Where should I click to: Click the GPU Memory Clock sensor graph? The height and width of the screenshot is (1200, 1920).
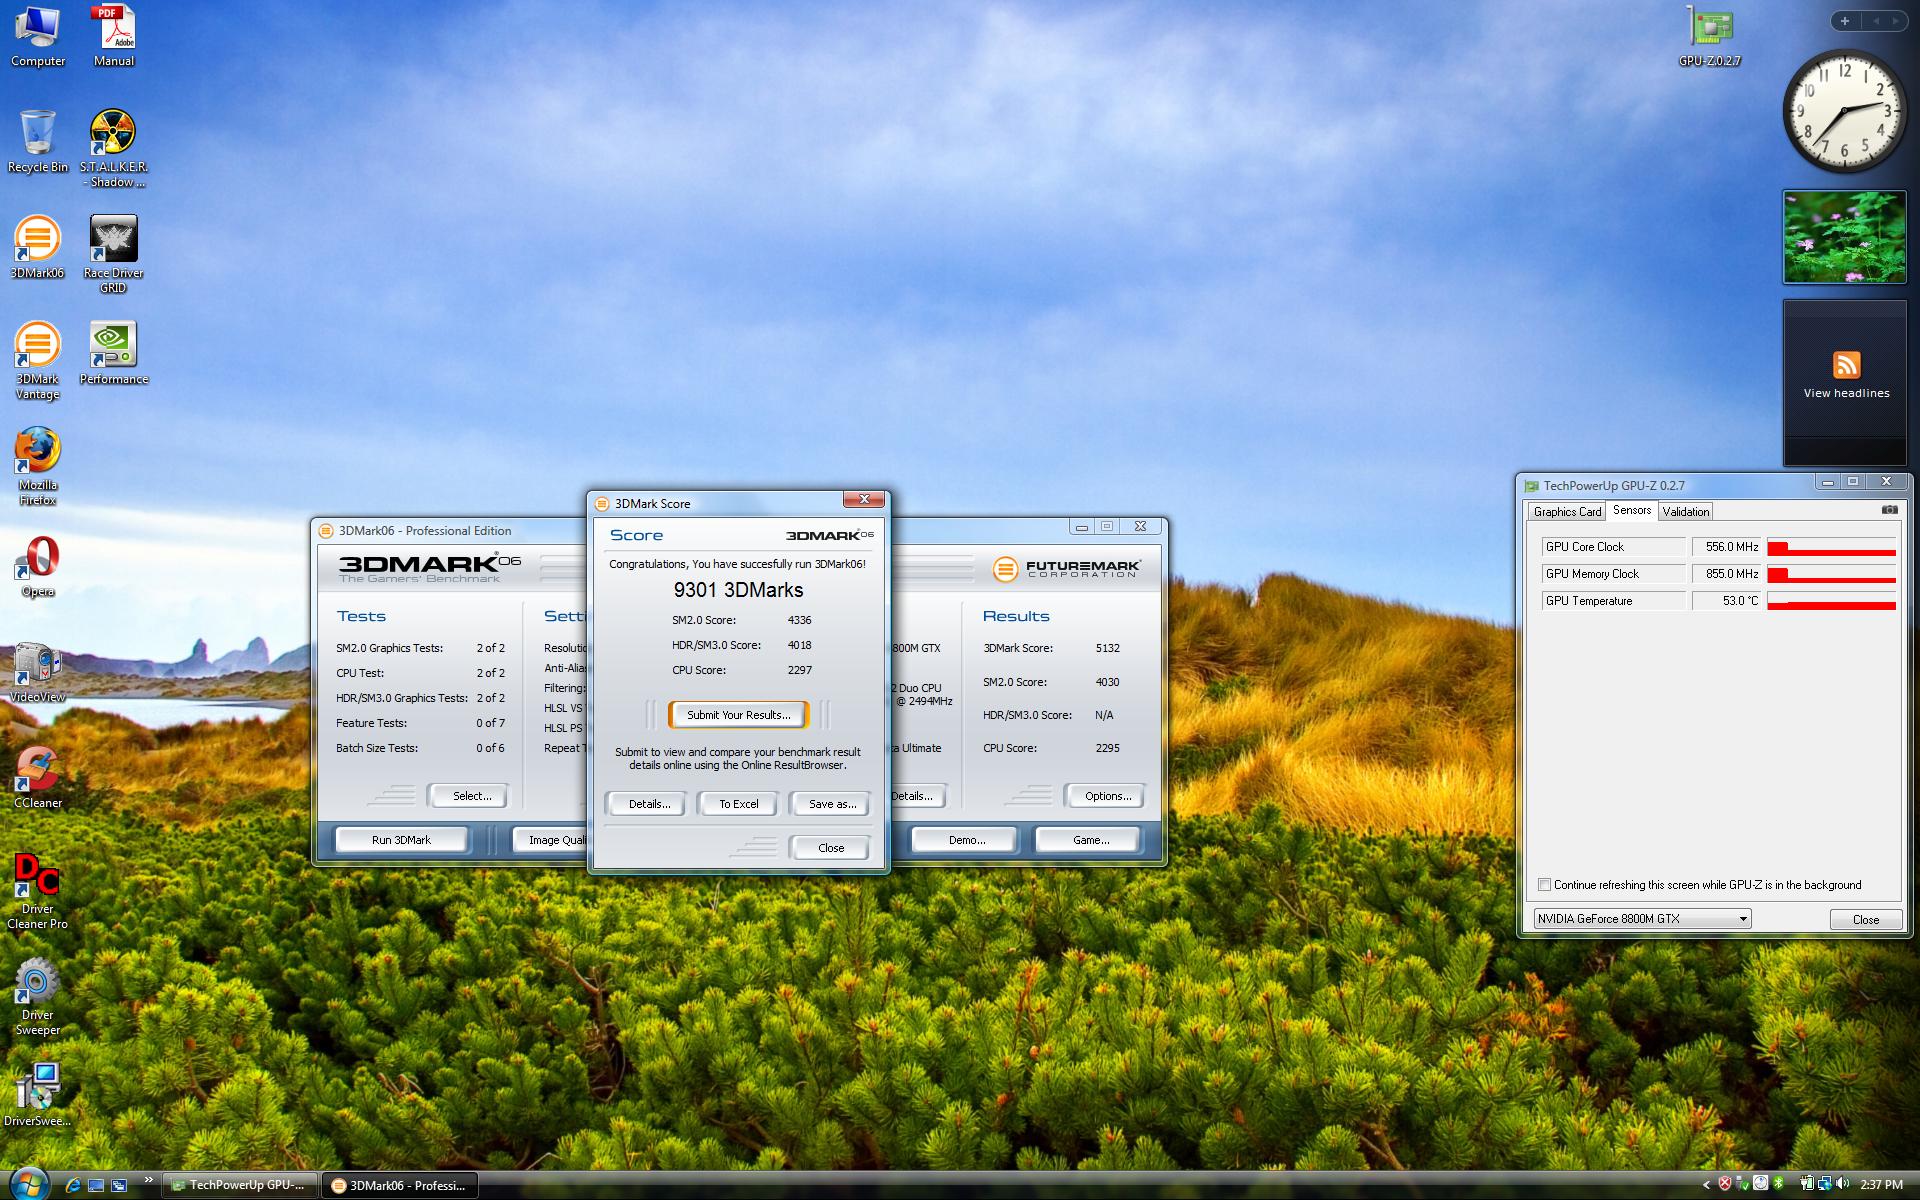[x=1831, y=574]
